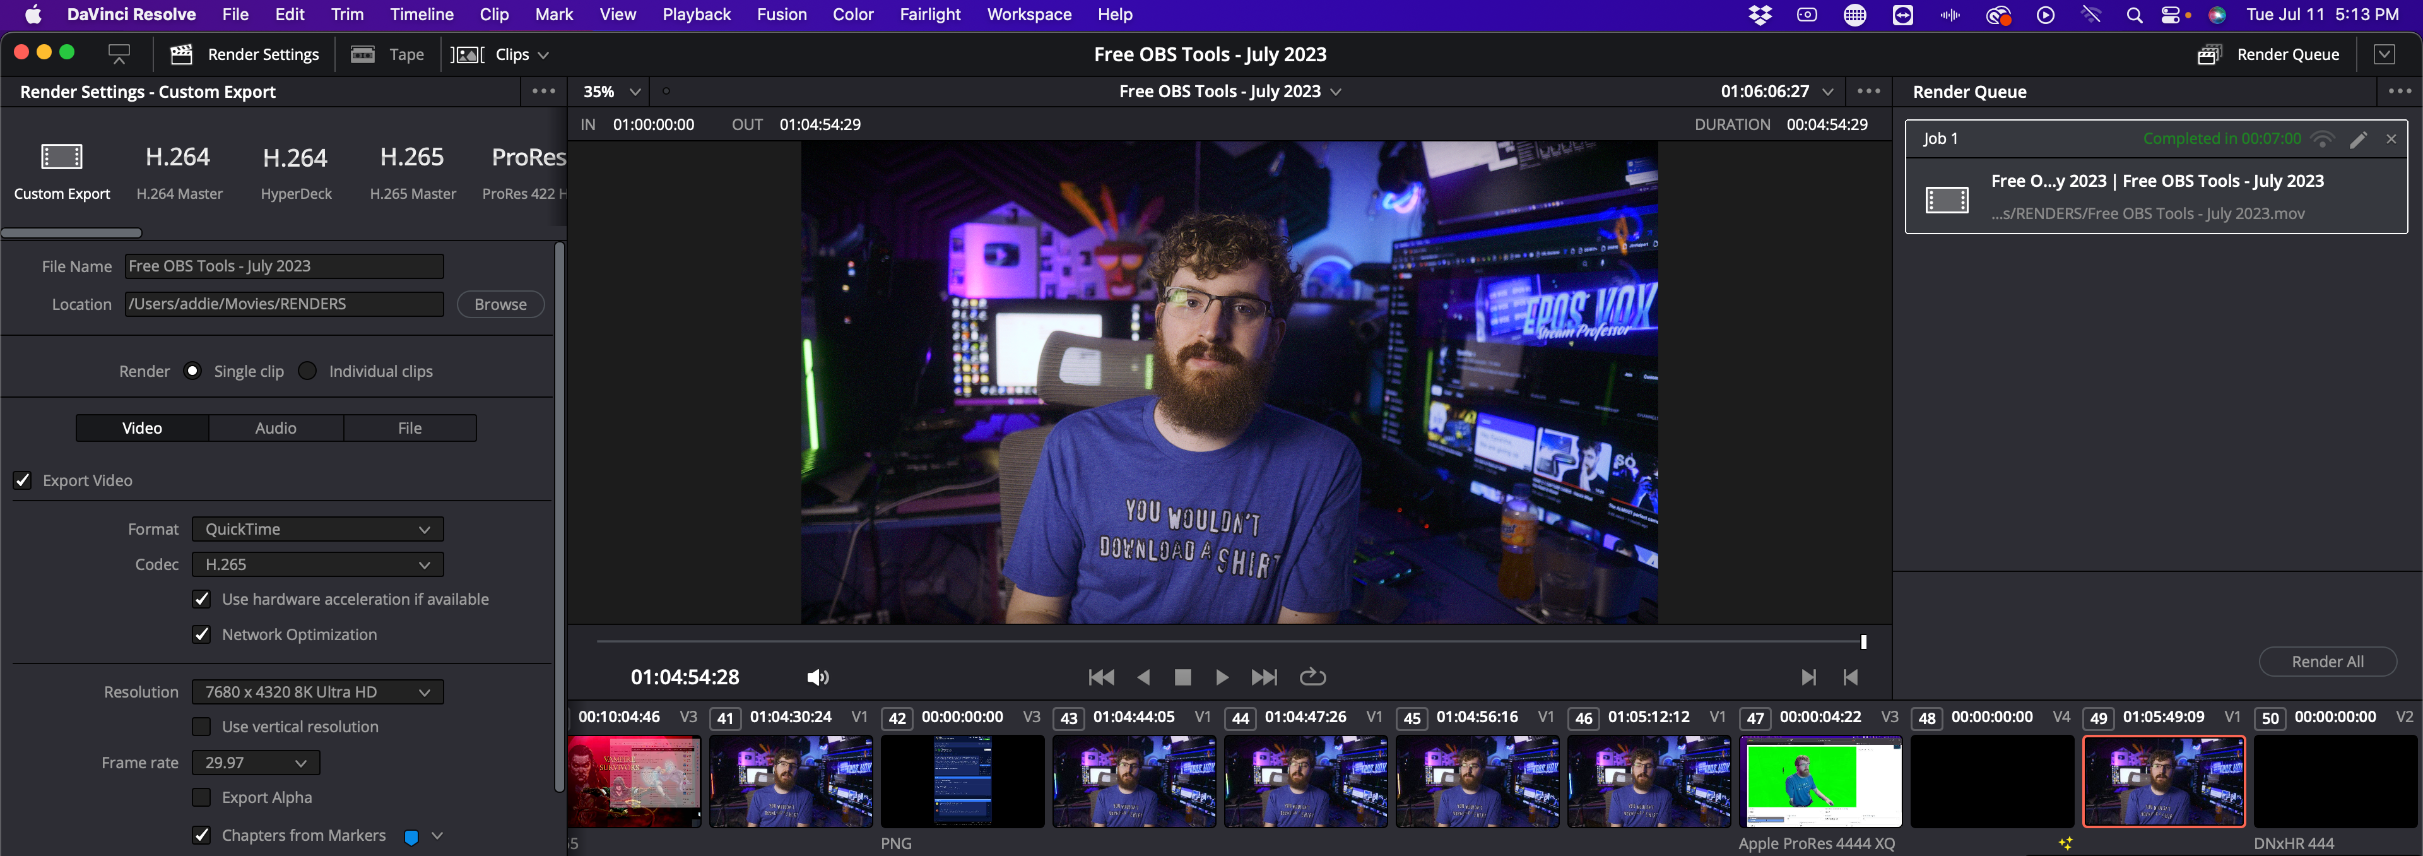Enable the Export Alpha checkbox

click(x=202, y=797)
